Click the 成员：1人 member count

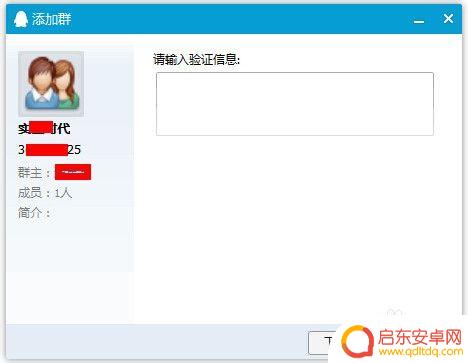tap(45, 193)
